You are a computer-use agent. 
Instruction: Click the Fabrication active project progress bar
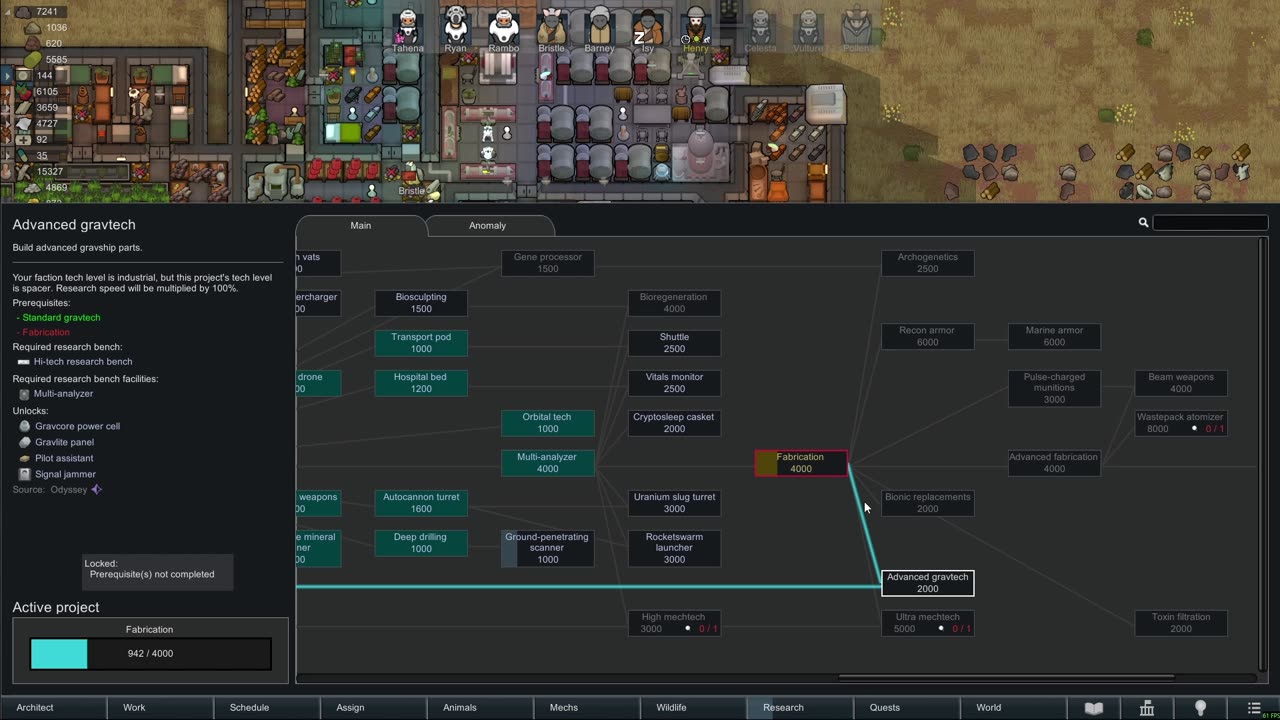[150, 654]
